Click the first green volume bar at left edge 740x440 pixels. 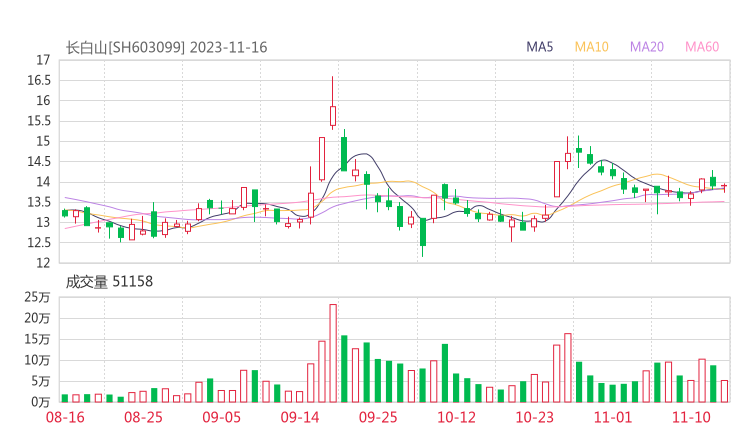[x=65, y=398]
